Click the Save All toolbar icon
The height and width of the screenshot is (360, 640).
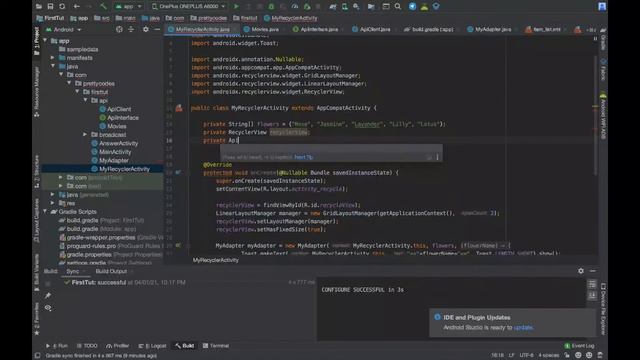(x=50, y=6)
